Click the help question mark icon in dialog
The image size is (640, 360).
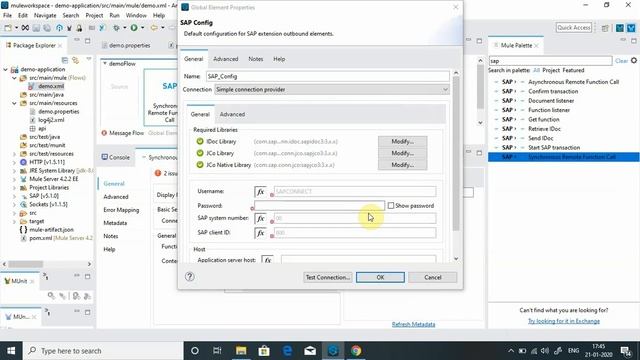(189, 277)
